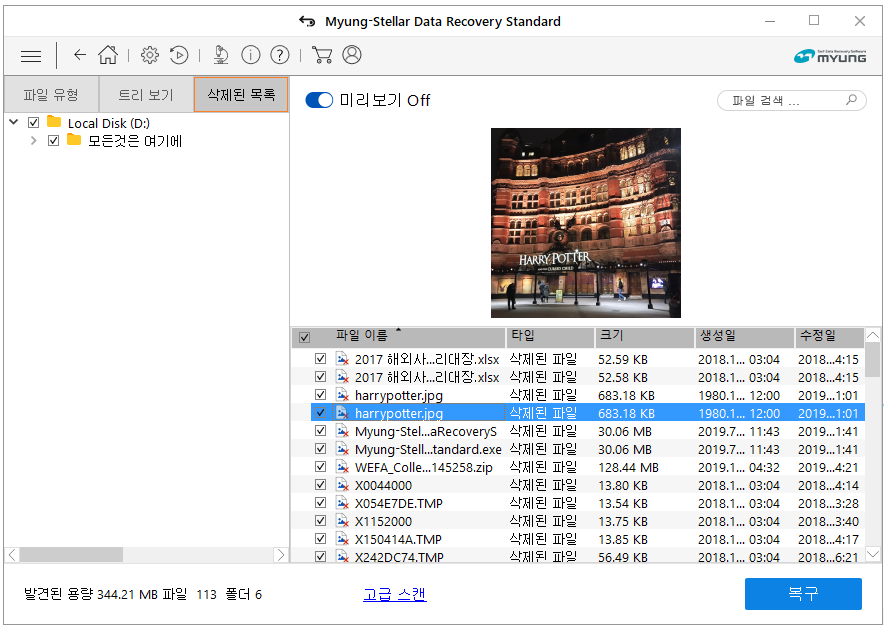Screen dimensions: 888x627
Task: Switch to the 파일 유형 tab
Action: [x=51, y=95]
